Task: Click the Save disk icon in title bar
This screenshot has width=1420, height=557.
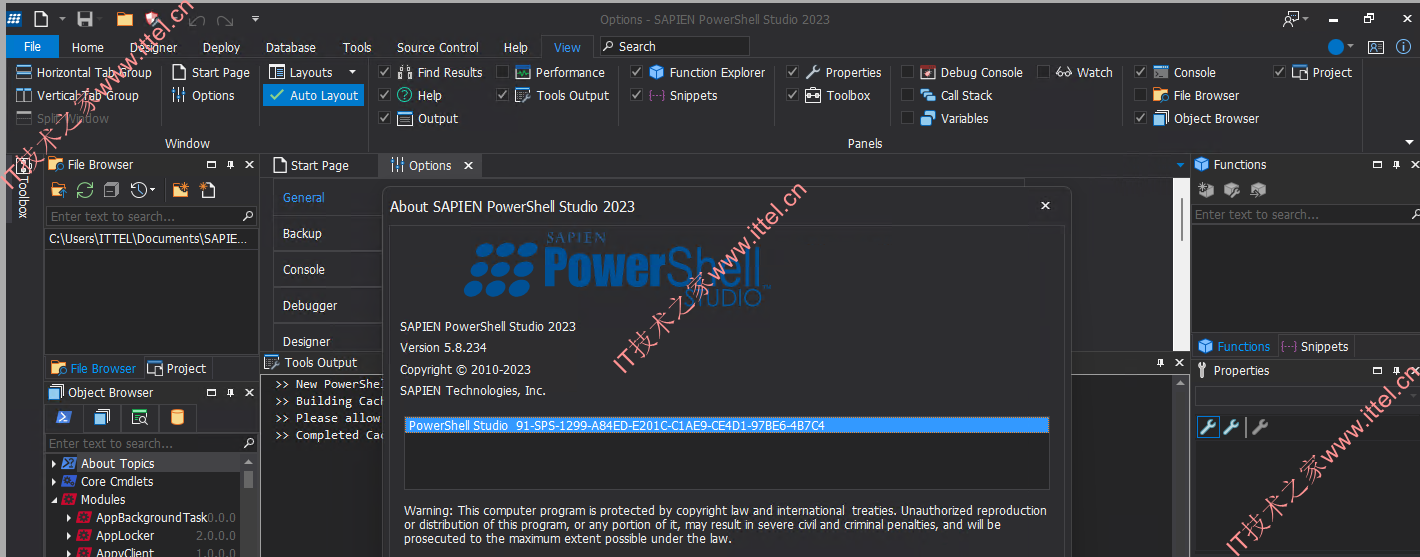Action: coord(85,19)
